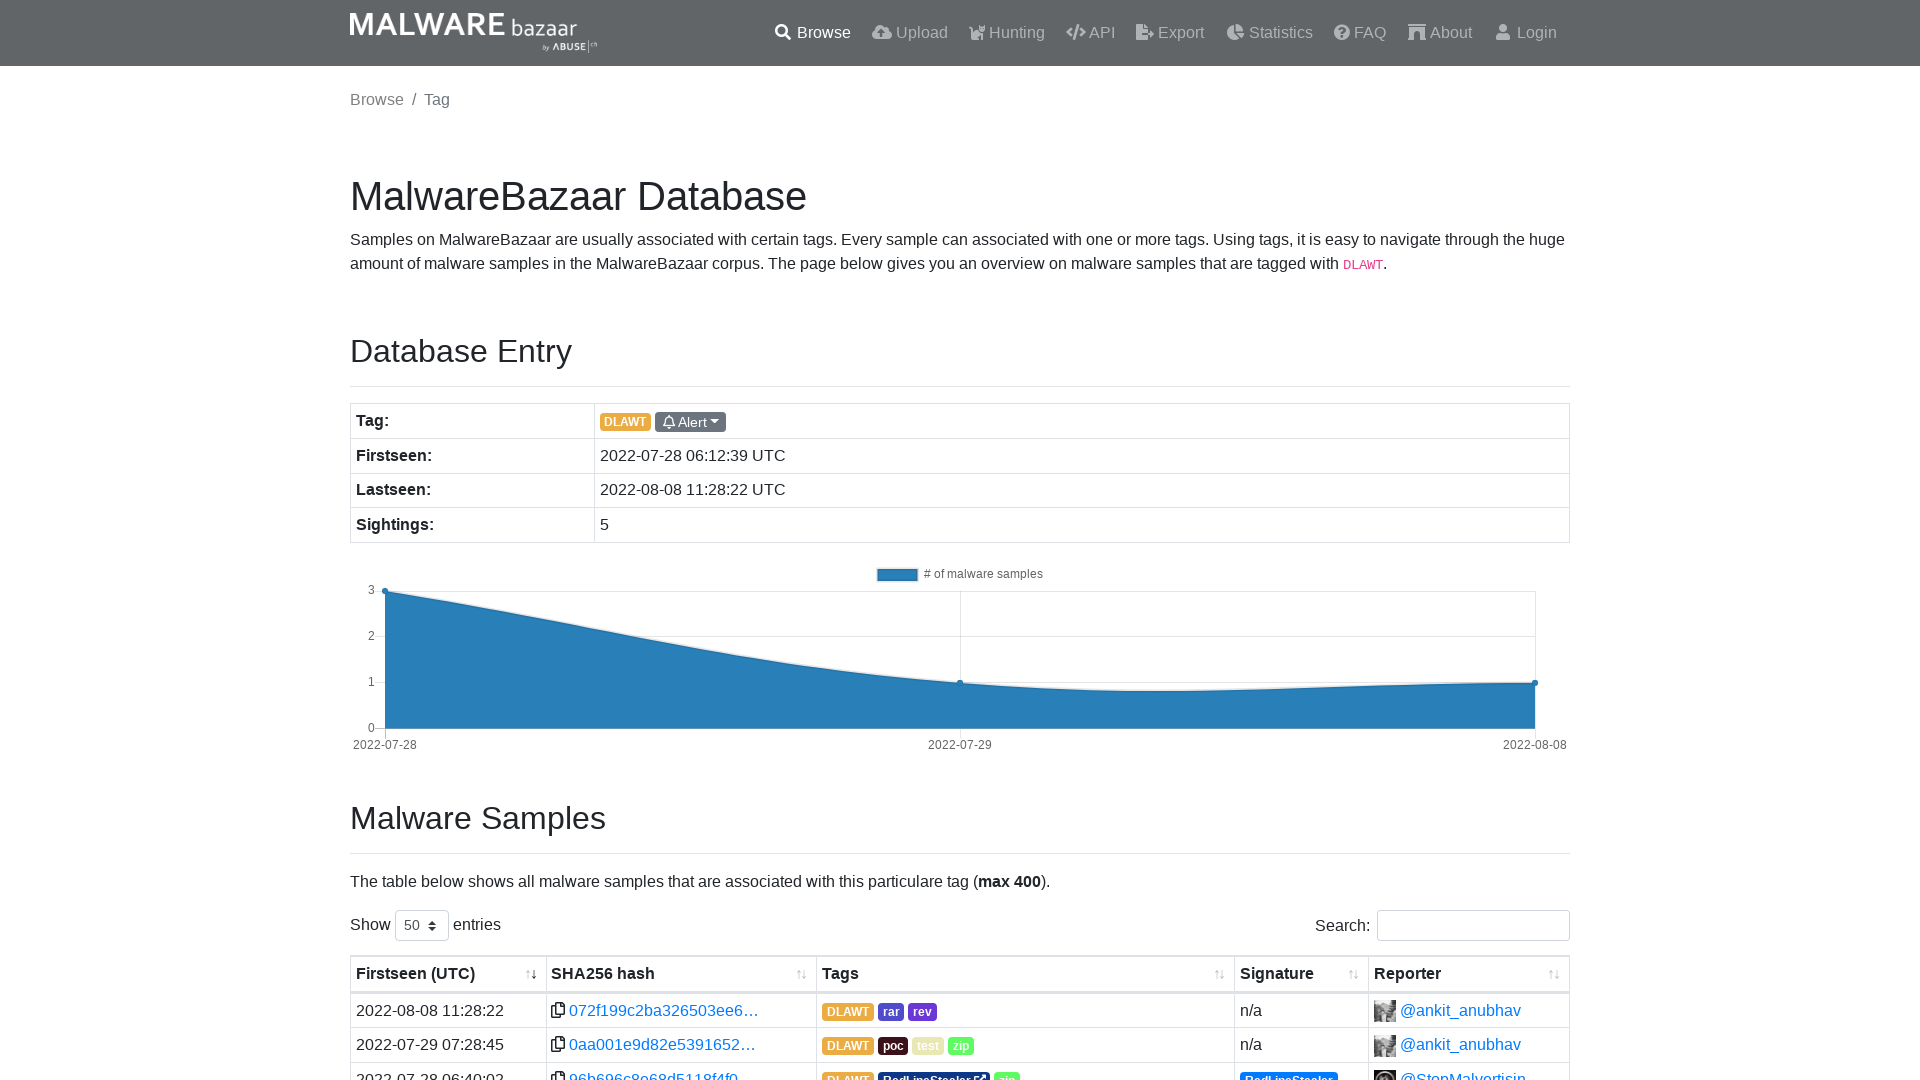Click the blue malware samples legend swatch

pyautogui.click(x=896, y=574)
